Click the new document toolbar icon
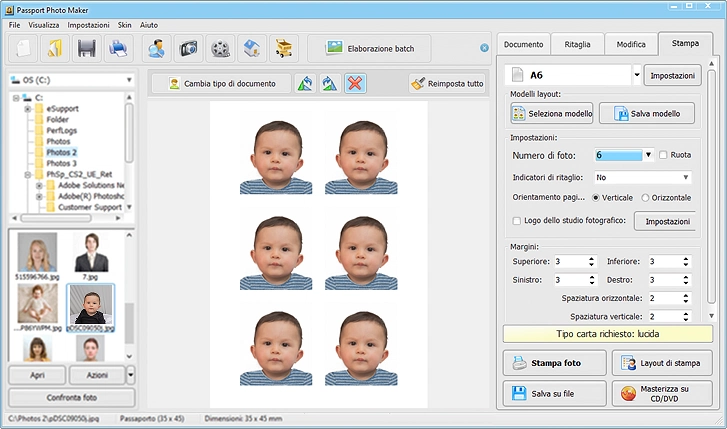 24,48
